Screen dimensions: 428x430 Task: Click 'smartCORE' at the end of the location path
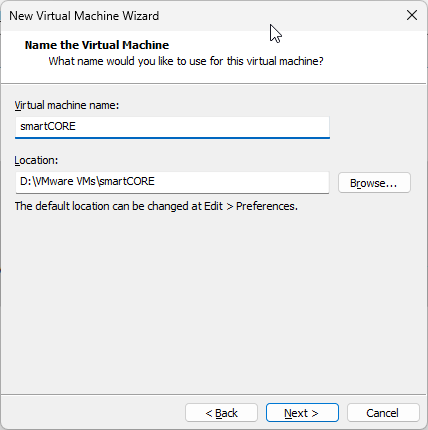tap(127, 181)
